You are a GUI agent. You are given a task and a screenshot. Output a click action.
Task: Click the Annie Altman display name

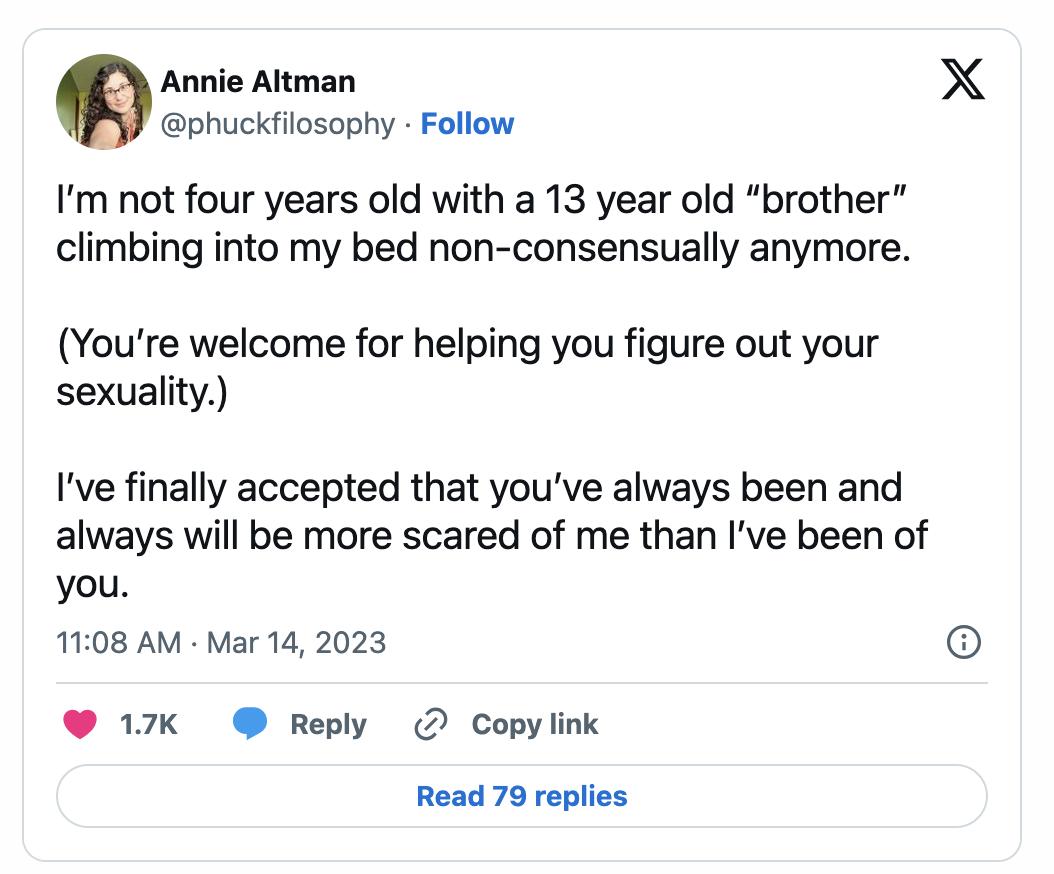point(258,81)
